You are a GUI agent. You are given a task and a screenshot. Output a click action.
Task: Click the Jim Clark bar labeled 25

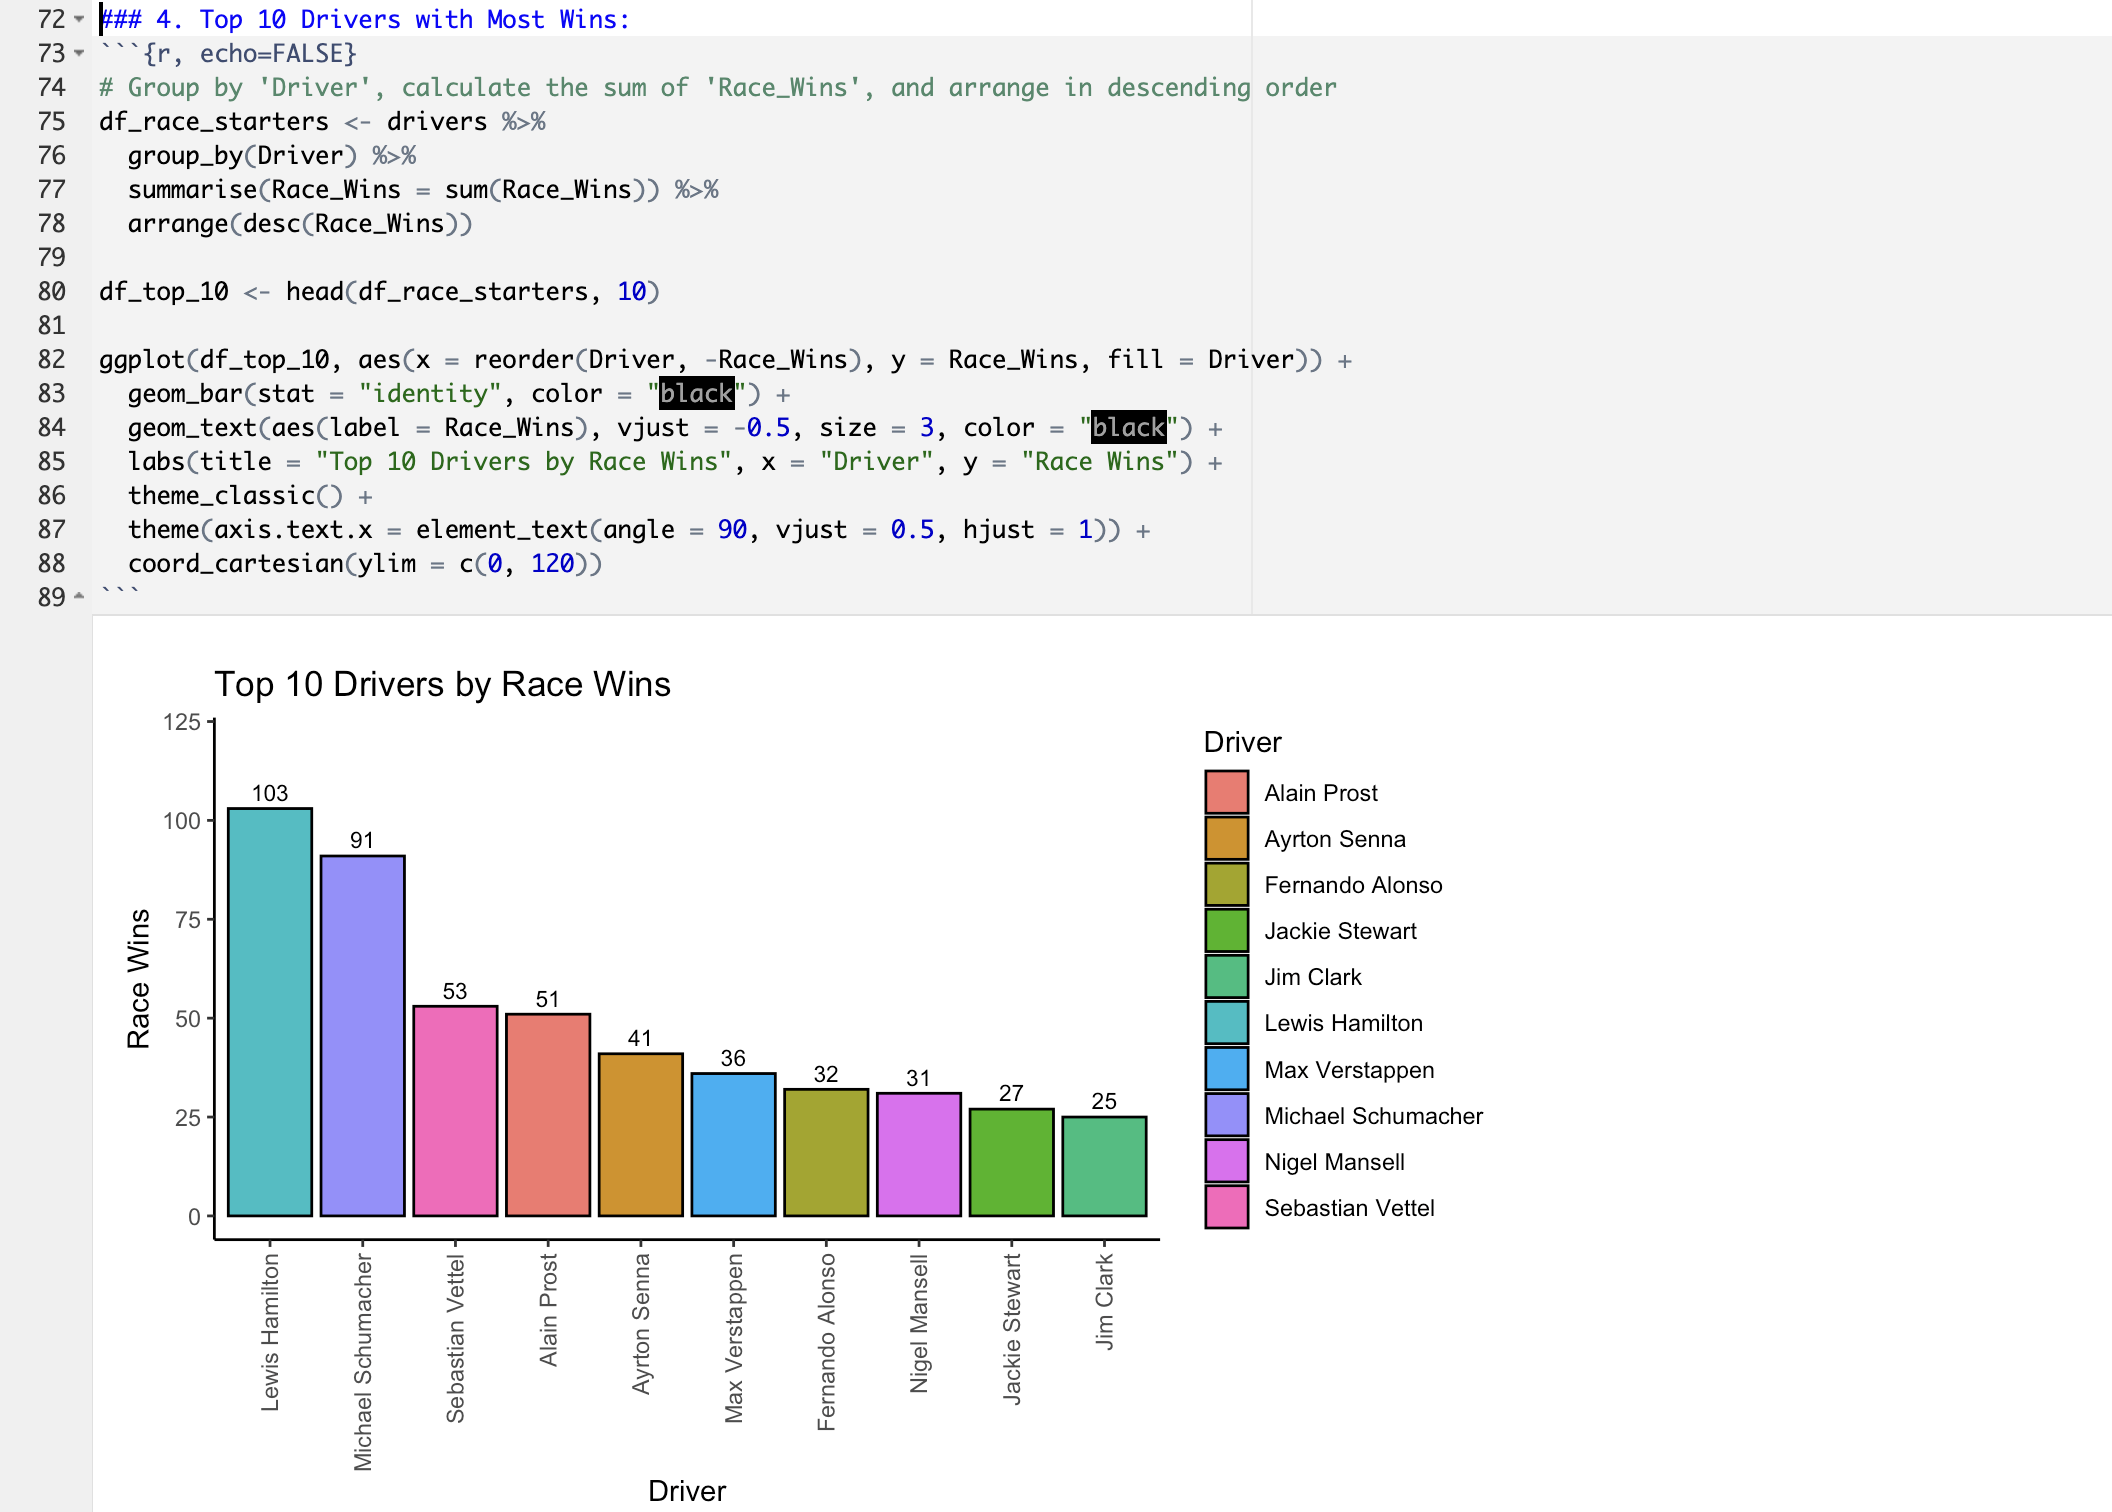pyautogui.click(x=1104, y=1166)
